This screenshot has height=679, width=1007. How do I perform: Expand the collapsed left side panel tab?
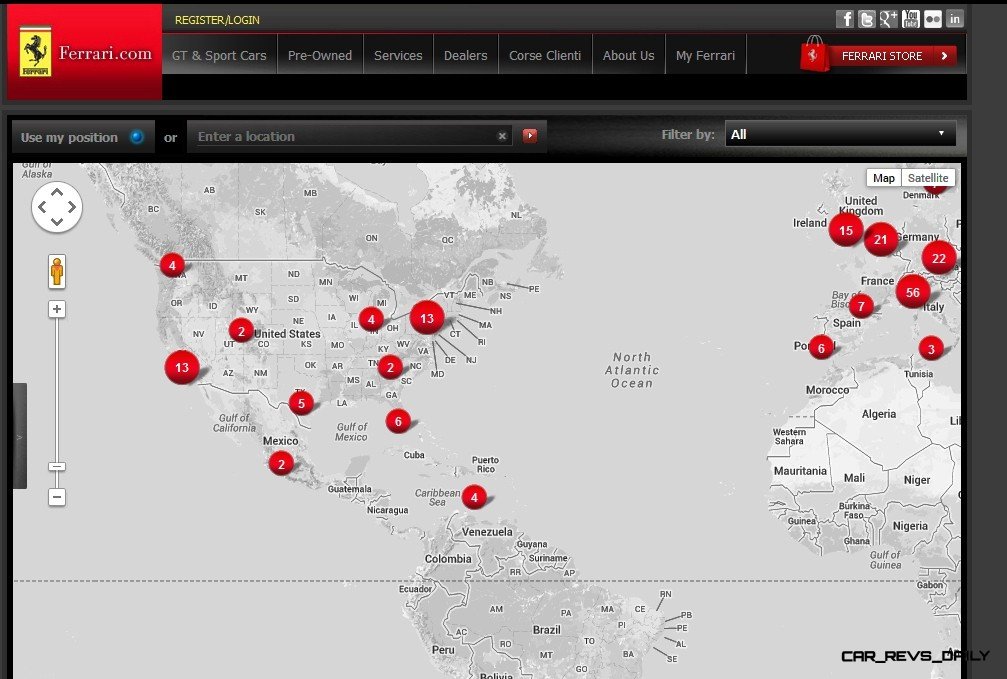(x=20, y=436)
